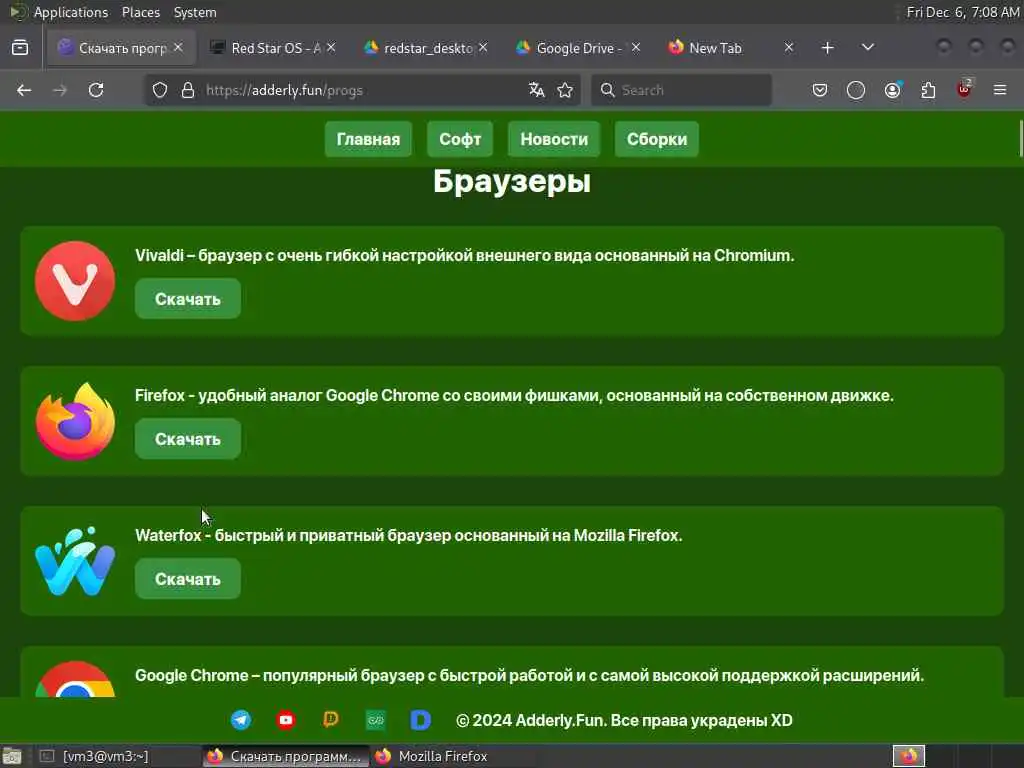This screenshot has width=1024, height=768.
Task: Click the uBlock Origin extension icon
Action: coord(964,89)
